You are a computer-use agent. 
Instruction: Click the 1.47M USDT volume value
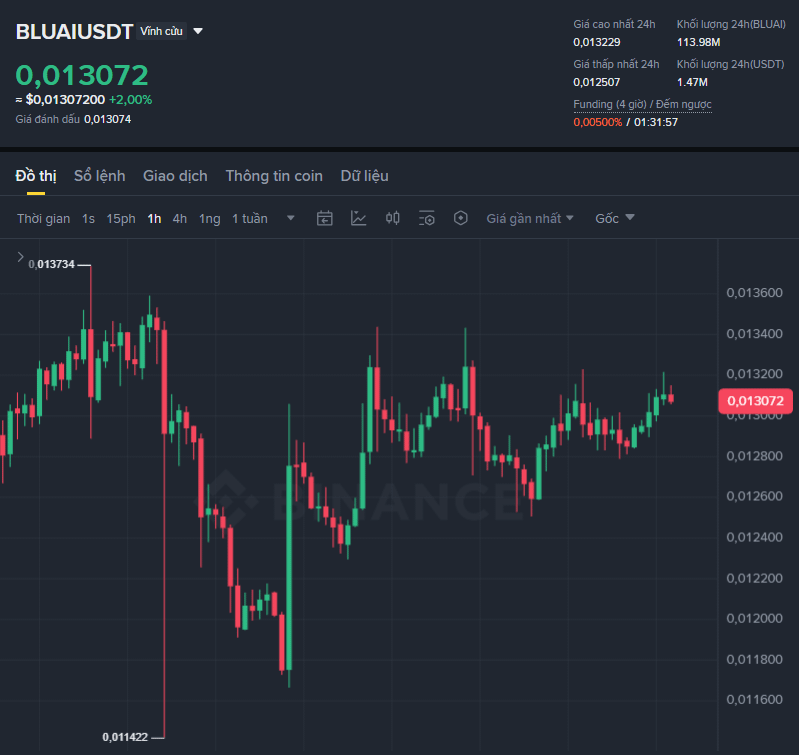(692, 82)
